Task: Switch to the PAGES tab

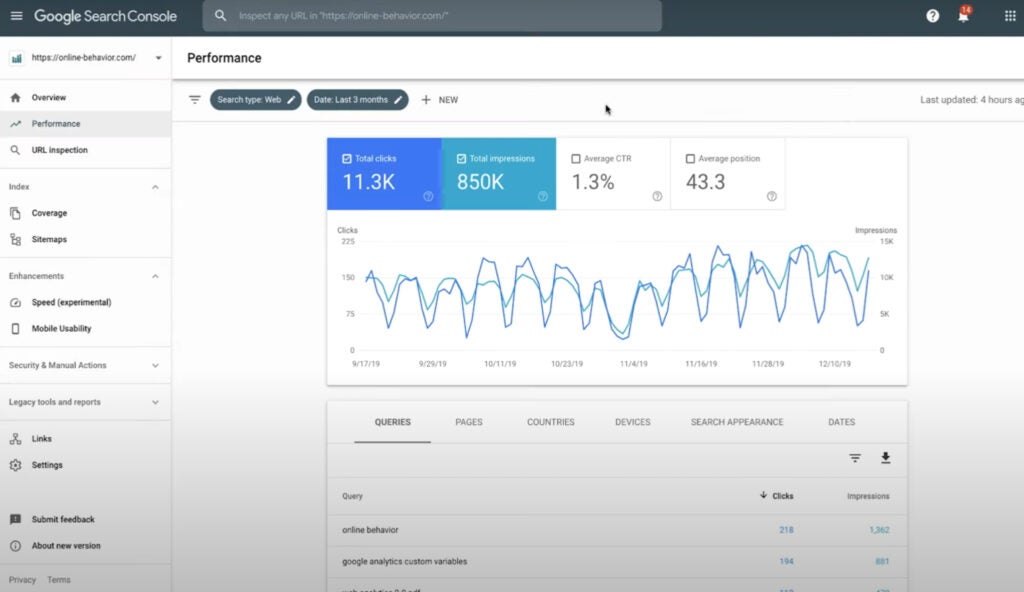Action: pyautogui.click(x=468, y=421)
